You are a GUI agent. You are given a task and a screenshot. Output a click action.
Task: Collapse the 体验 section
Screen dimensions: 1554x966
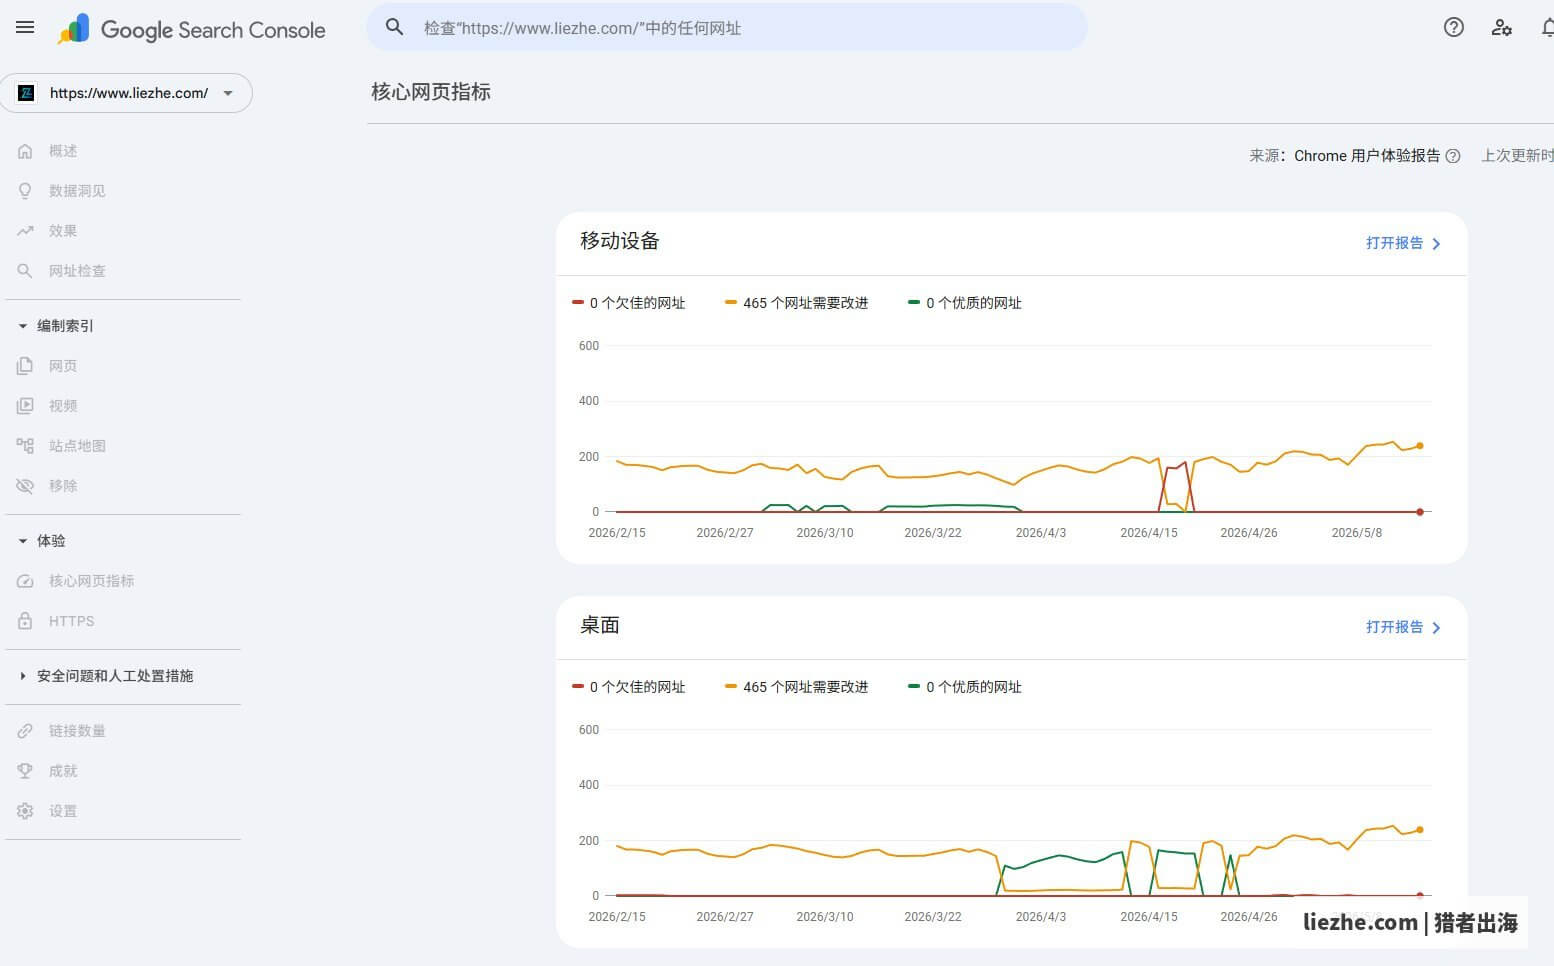click(x=23, y=541)
